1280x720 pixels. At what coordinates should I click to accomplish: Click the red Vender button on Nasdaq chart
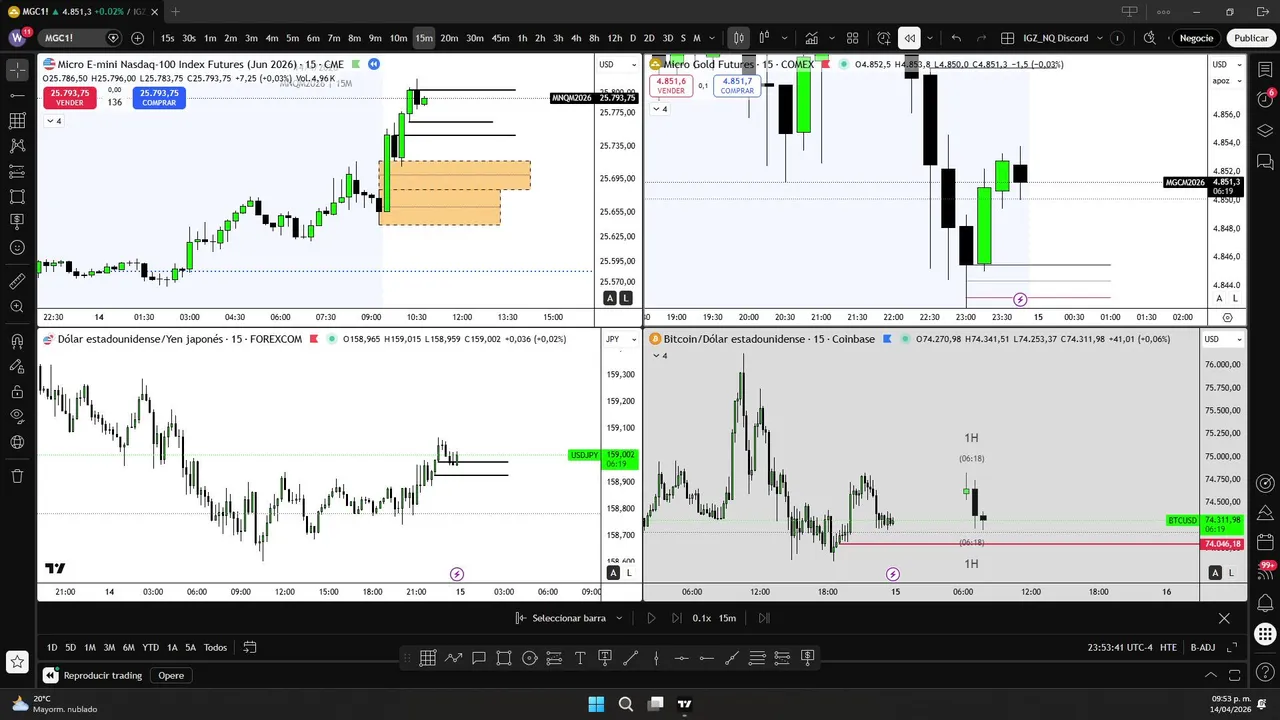[x=70, y=97]
